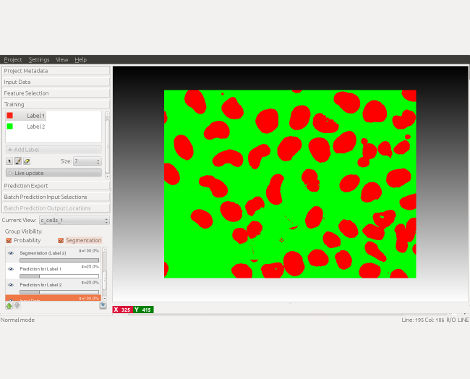This screenshot has height=379, width=470.
Task: Select the Prediction for Label 2 layer name
Action: click(x=40, y=285)
